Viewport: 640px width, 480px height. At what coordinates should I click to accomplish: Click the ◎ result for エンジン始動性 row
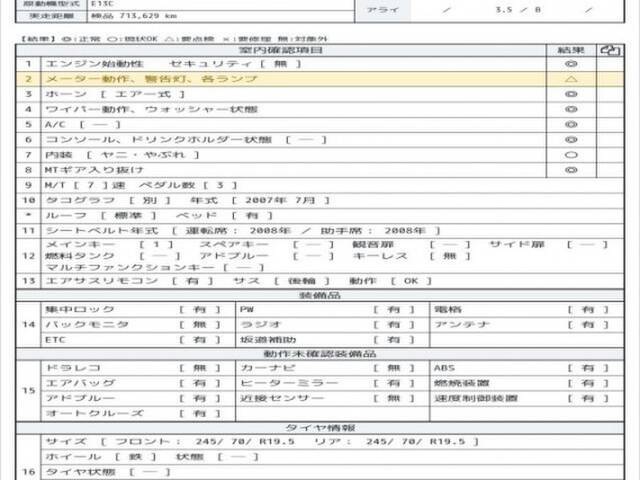571,64
